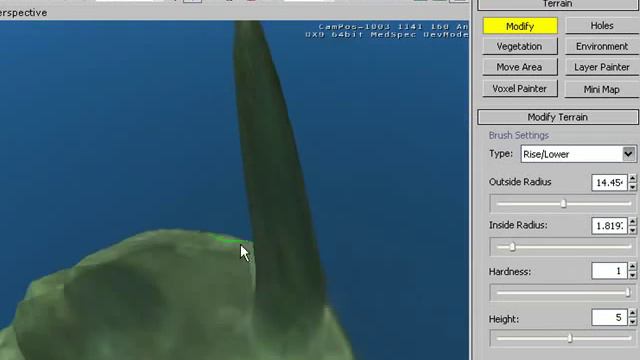Increase Inside Radius with spinner up arrow
The width and height of the screenshot is (640, 360).
(x=633, y=221)
